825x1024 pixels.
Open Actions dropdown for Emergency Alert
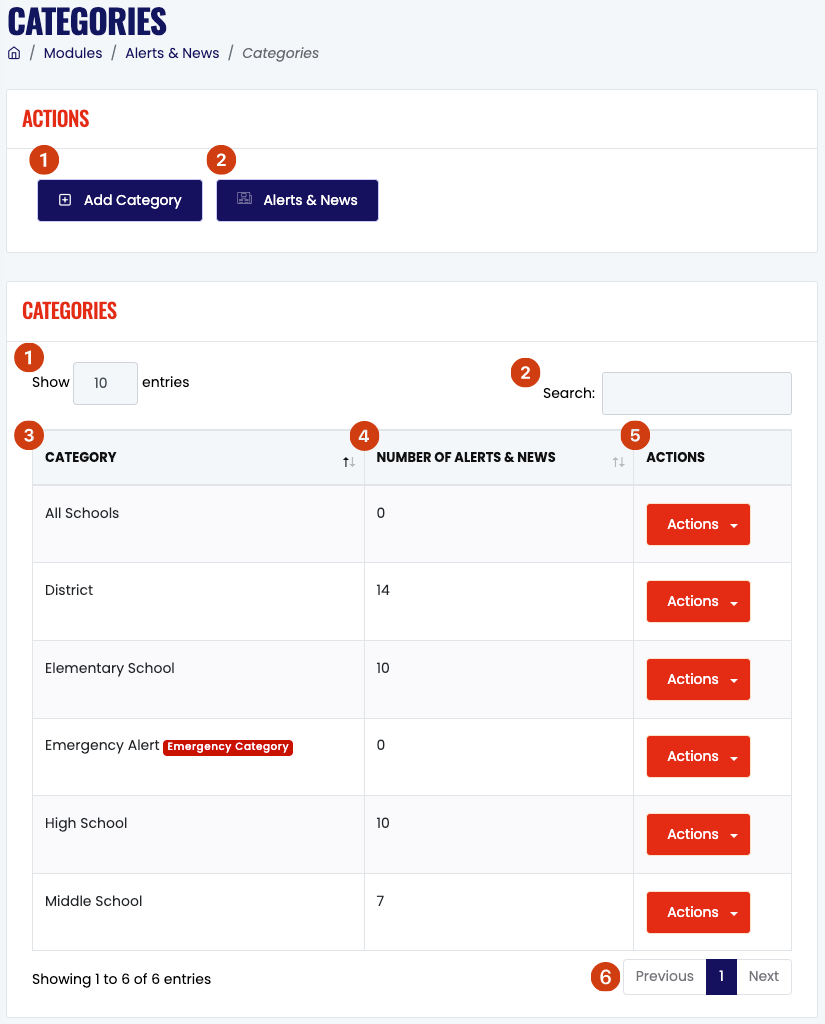tap(698, 756)
